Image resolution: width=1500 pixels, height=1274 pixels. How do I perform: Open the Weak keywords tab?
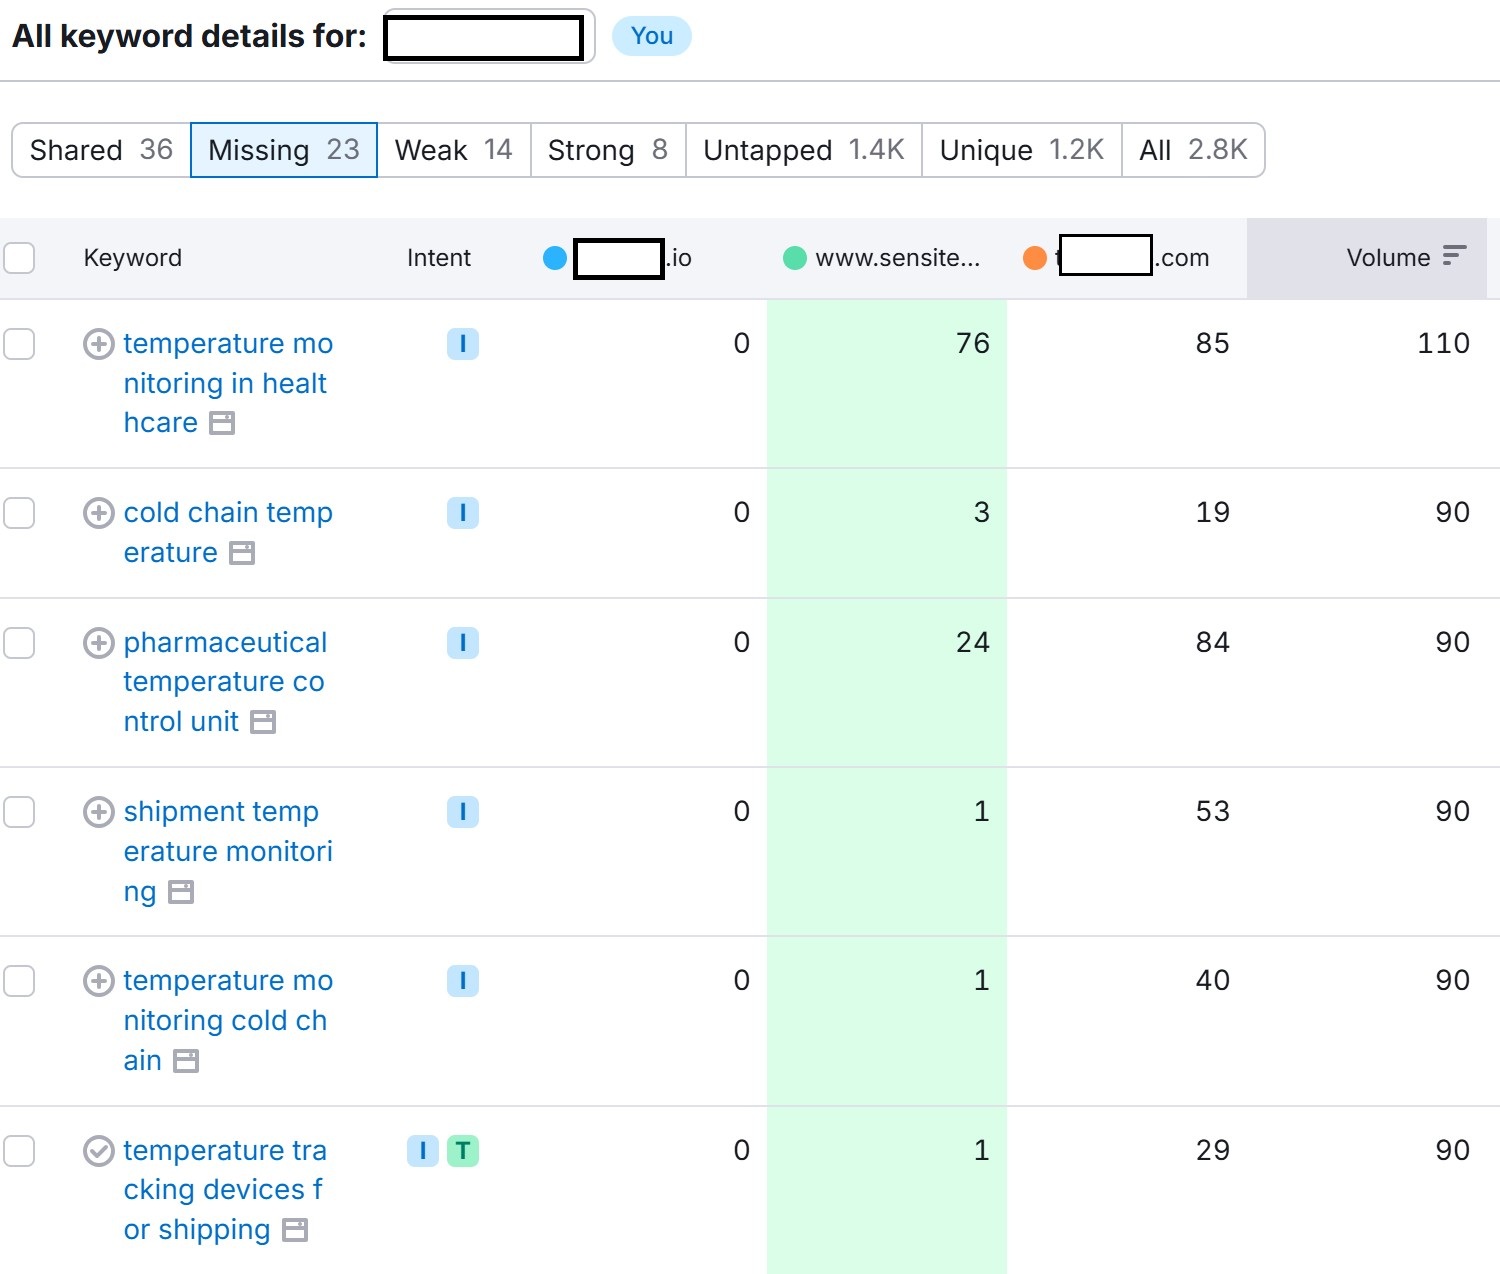pyautogui.click(x=453, y=150)
